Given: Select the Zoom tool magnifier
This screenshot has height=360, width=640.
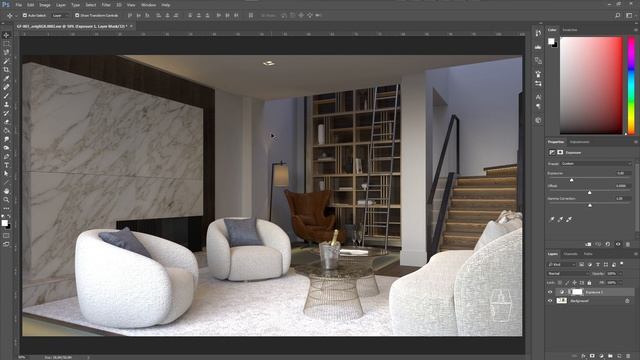Looking at the screenshot, I should click(x=6, y=200).
